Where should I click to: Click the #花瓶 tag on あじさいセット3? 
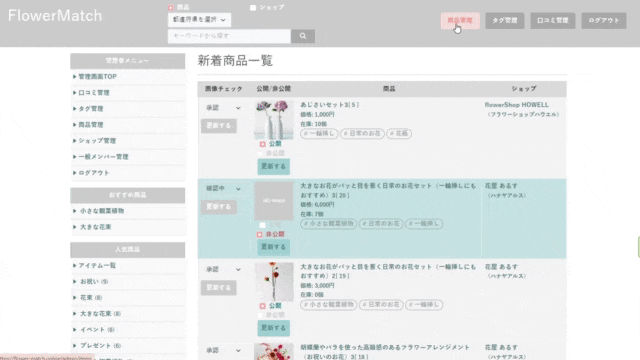pos(399,133)
